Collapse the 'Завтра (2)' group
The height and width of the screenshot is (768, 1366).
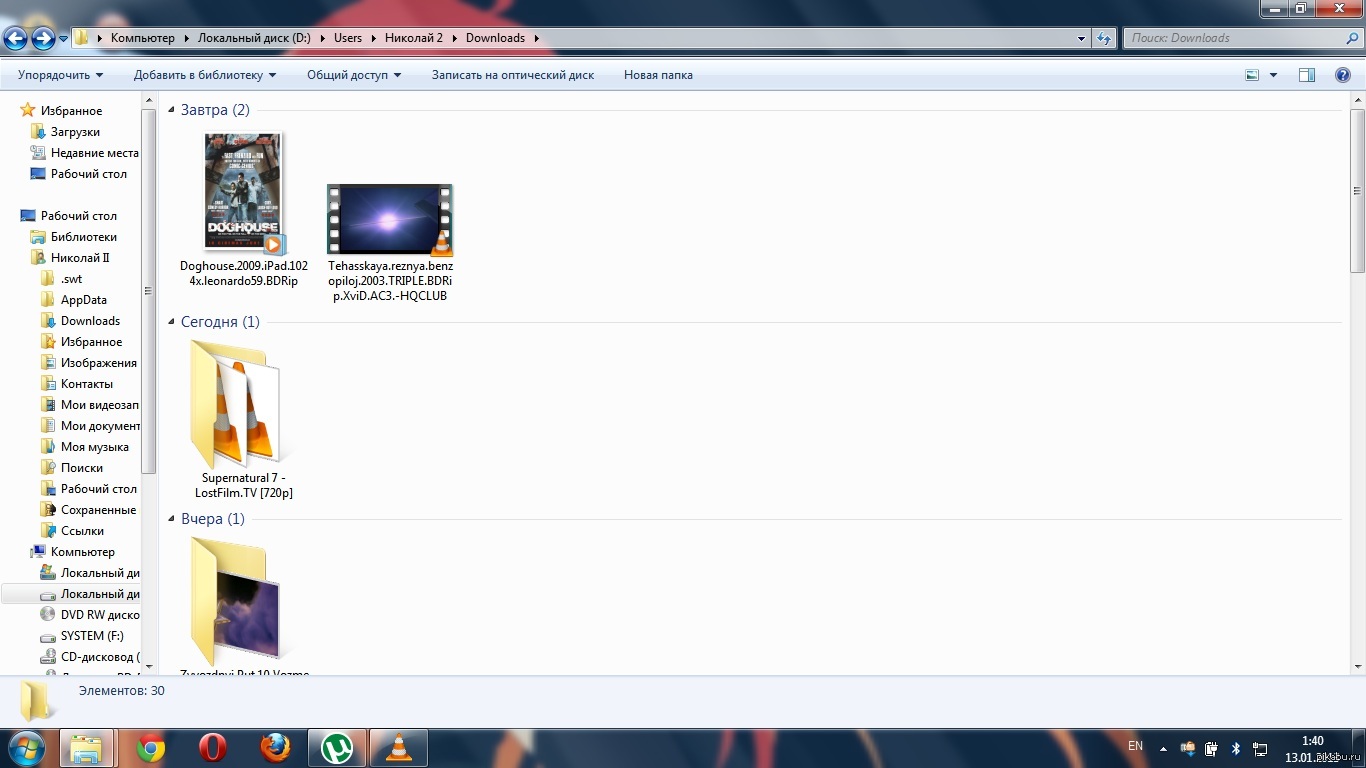click(x=171, y=110)
